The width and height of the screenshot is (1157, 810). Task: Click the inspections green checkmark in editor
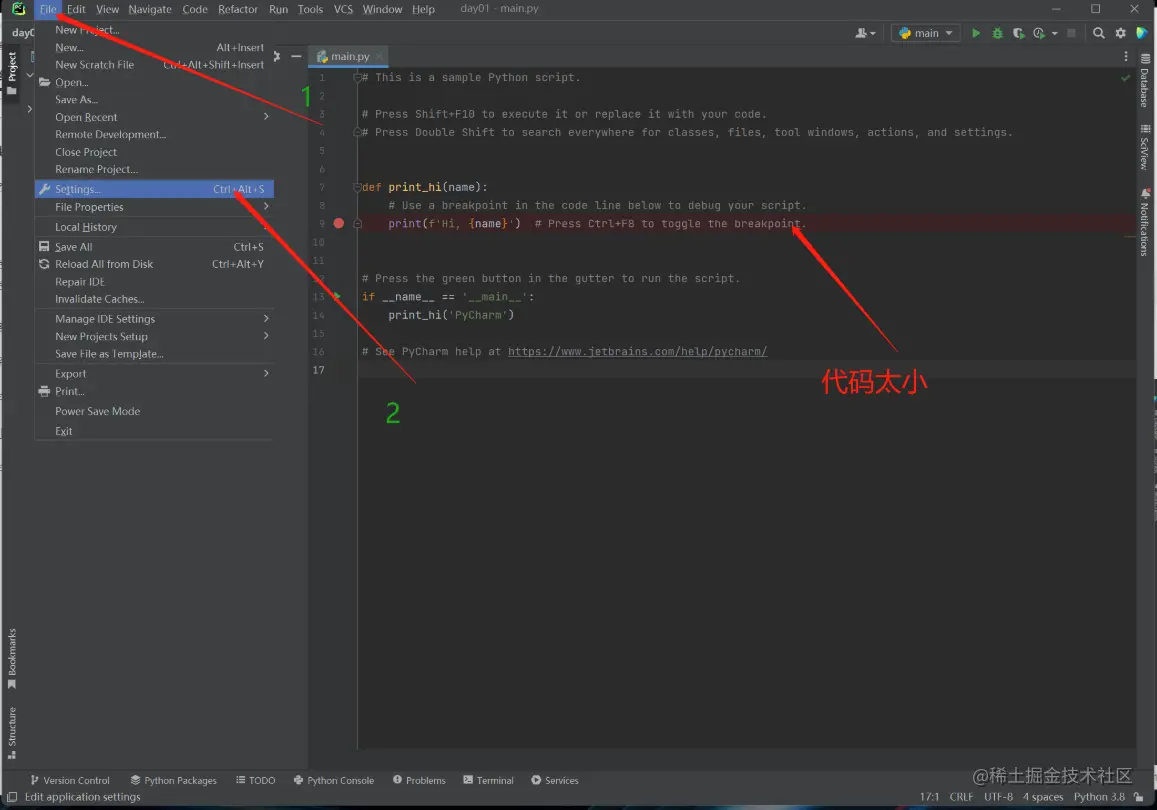click(x=1125, y=77)
